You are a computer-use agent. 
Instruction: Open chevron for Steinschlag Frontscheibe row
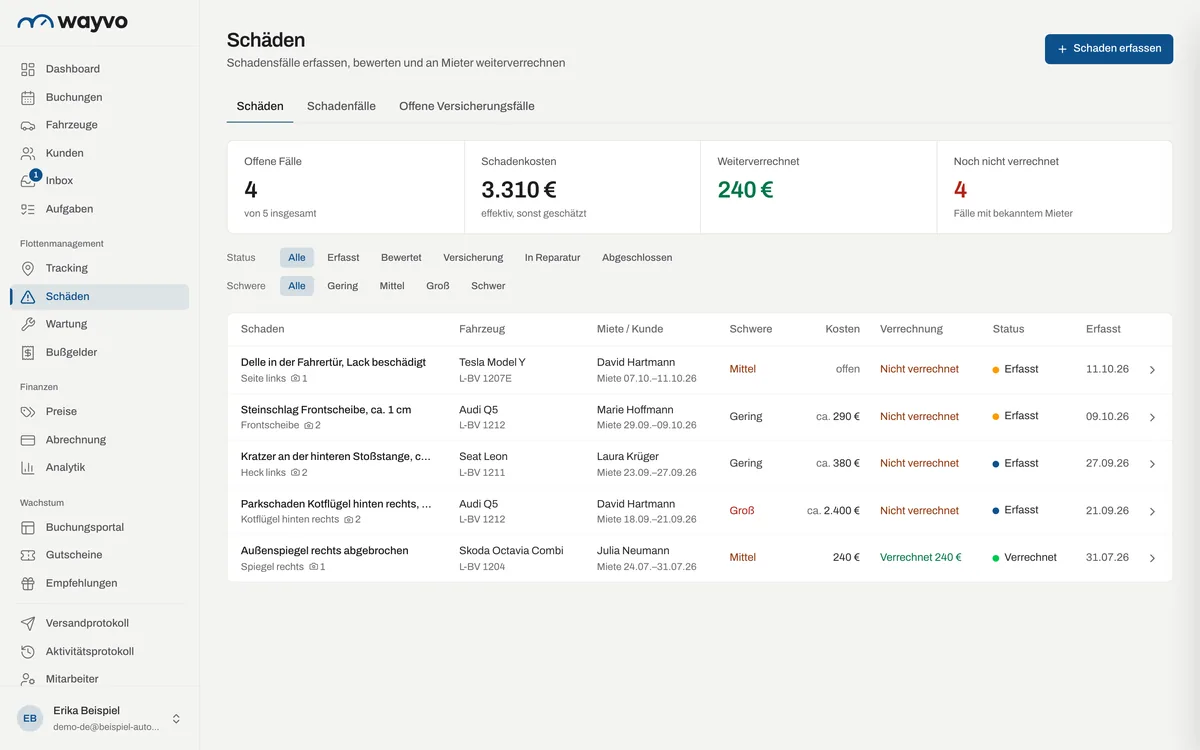(1152, 417)
